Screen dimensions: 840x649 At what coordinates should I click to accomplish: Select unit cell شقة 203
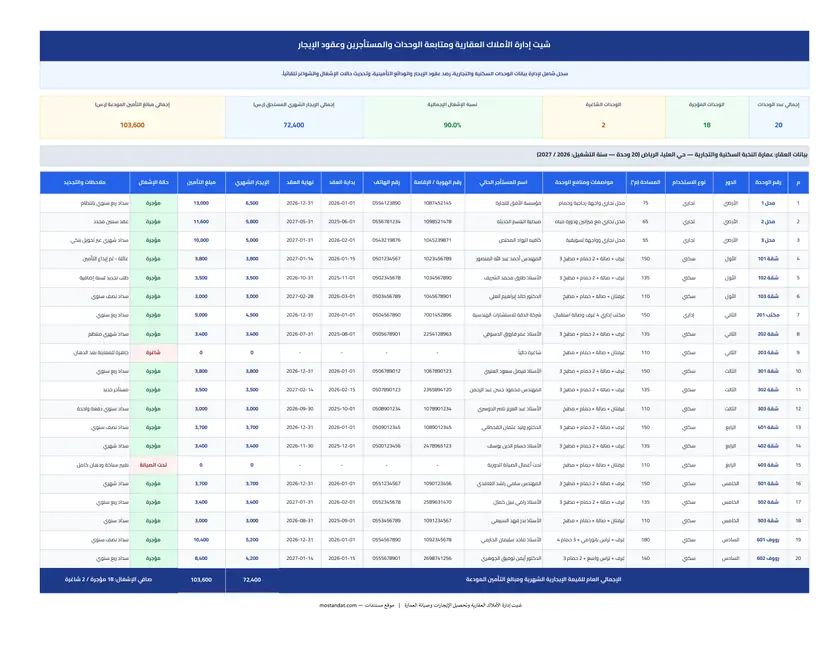point(768,353)
